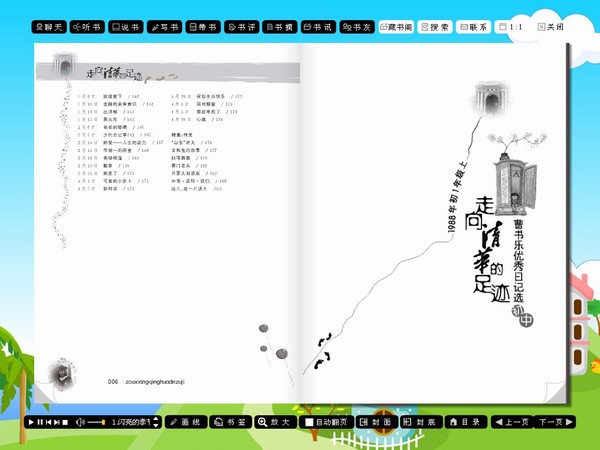This screenshot has height=450, width=600.
Task: Mute sound via the speaker icon
Action: [x=80, y=422]
